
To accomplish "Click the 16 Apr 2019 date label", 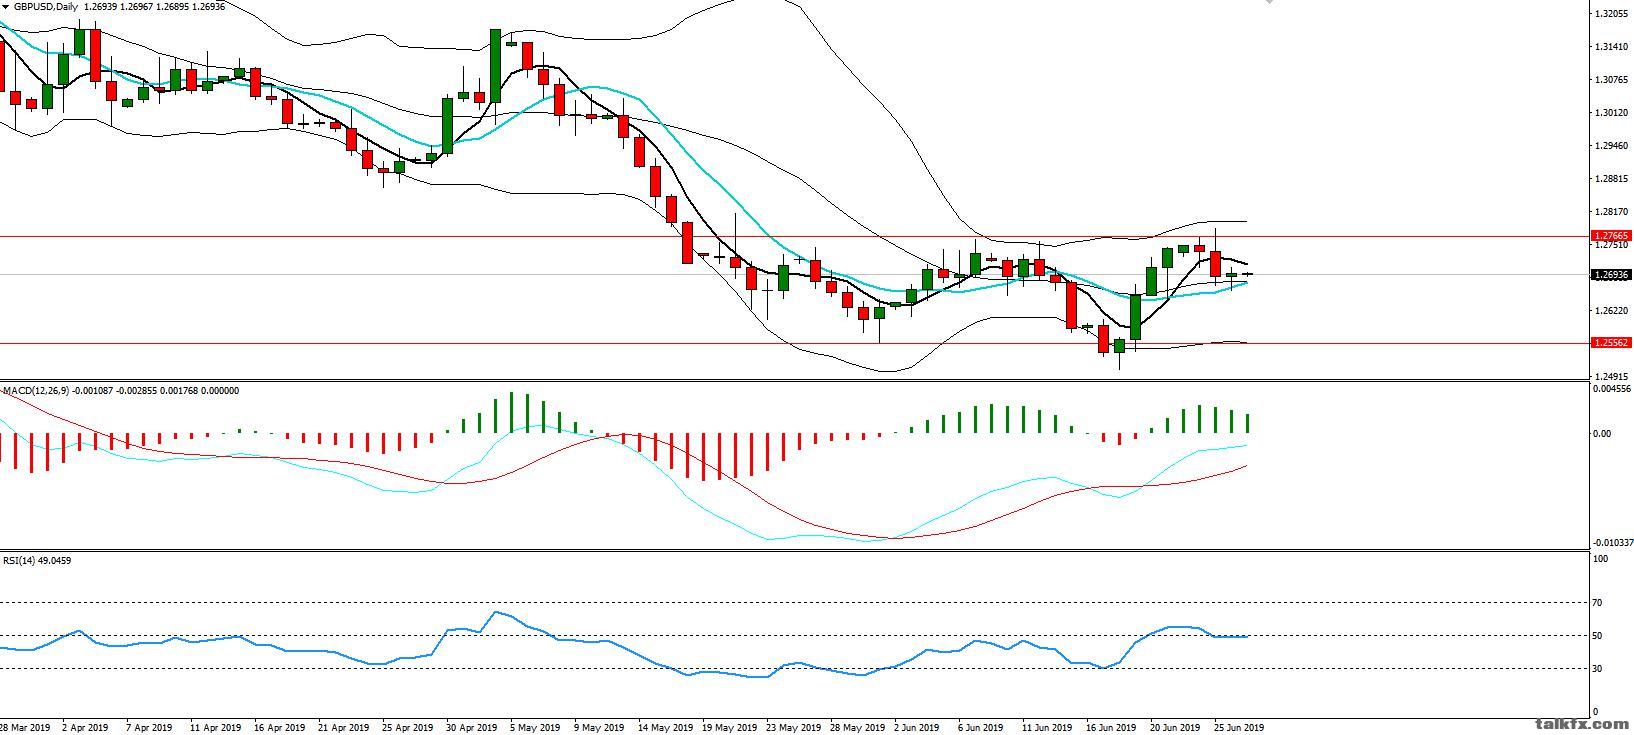I will [279, 727].
